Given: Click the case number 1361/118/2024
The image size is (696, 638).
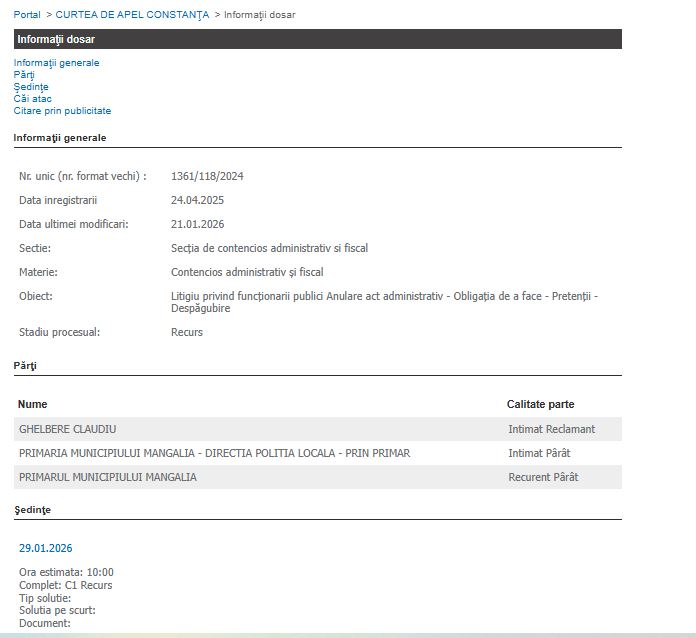Looking at the screenshot, I should 207,176.
